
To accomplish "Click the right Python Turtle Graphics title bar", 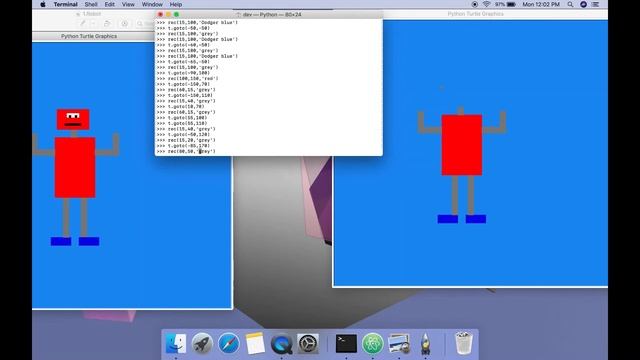I will [475, 14].
